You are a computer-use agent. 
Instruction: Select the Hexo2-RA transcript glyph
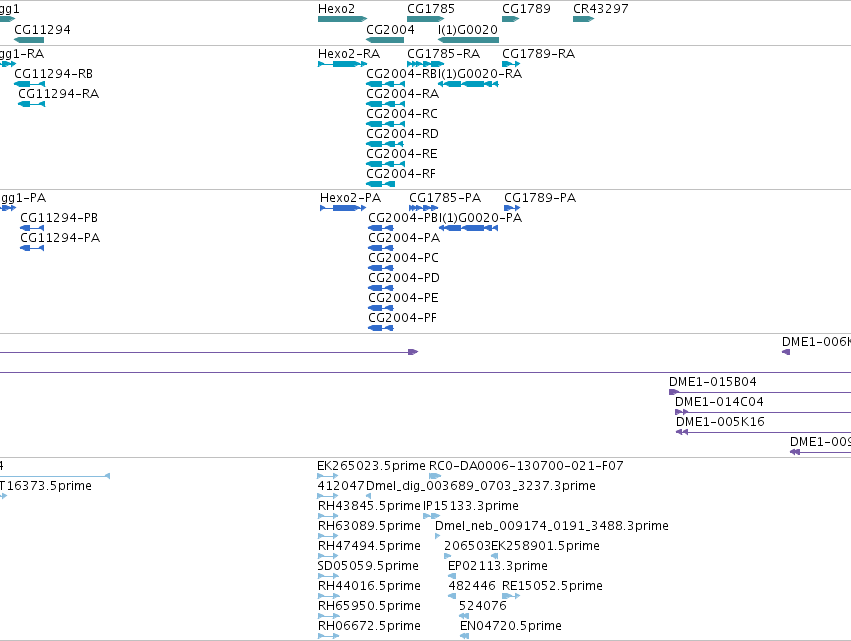[x=342, y=64]
